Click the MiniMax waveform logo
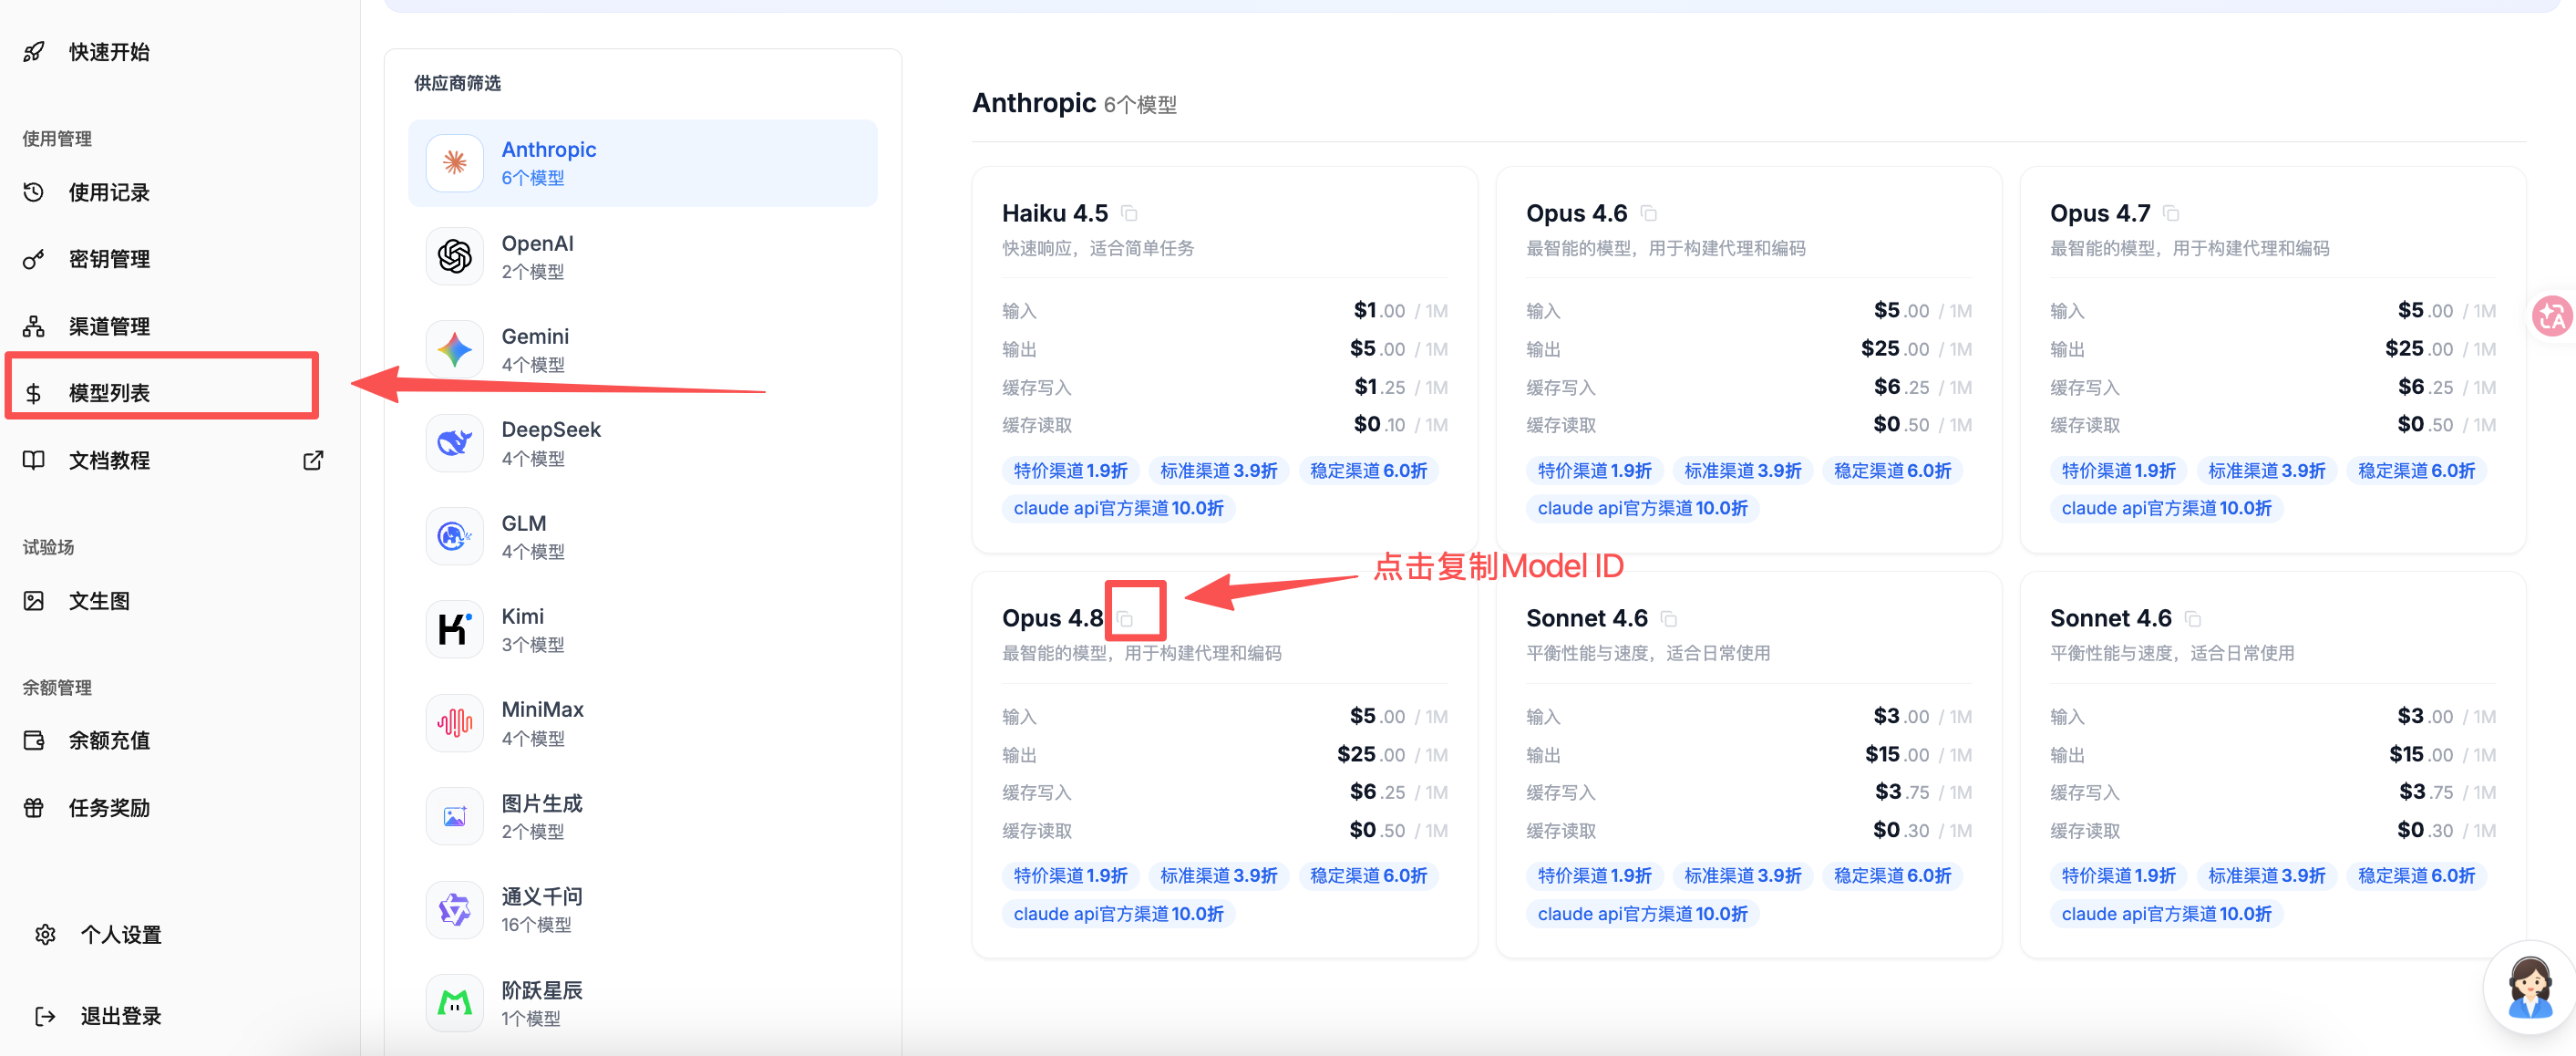 [455, 723]
